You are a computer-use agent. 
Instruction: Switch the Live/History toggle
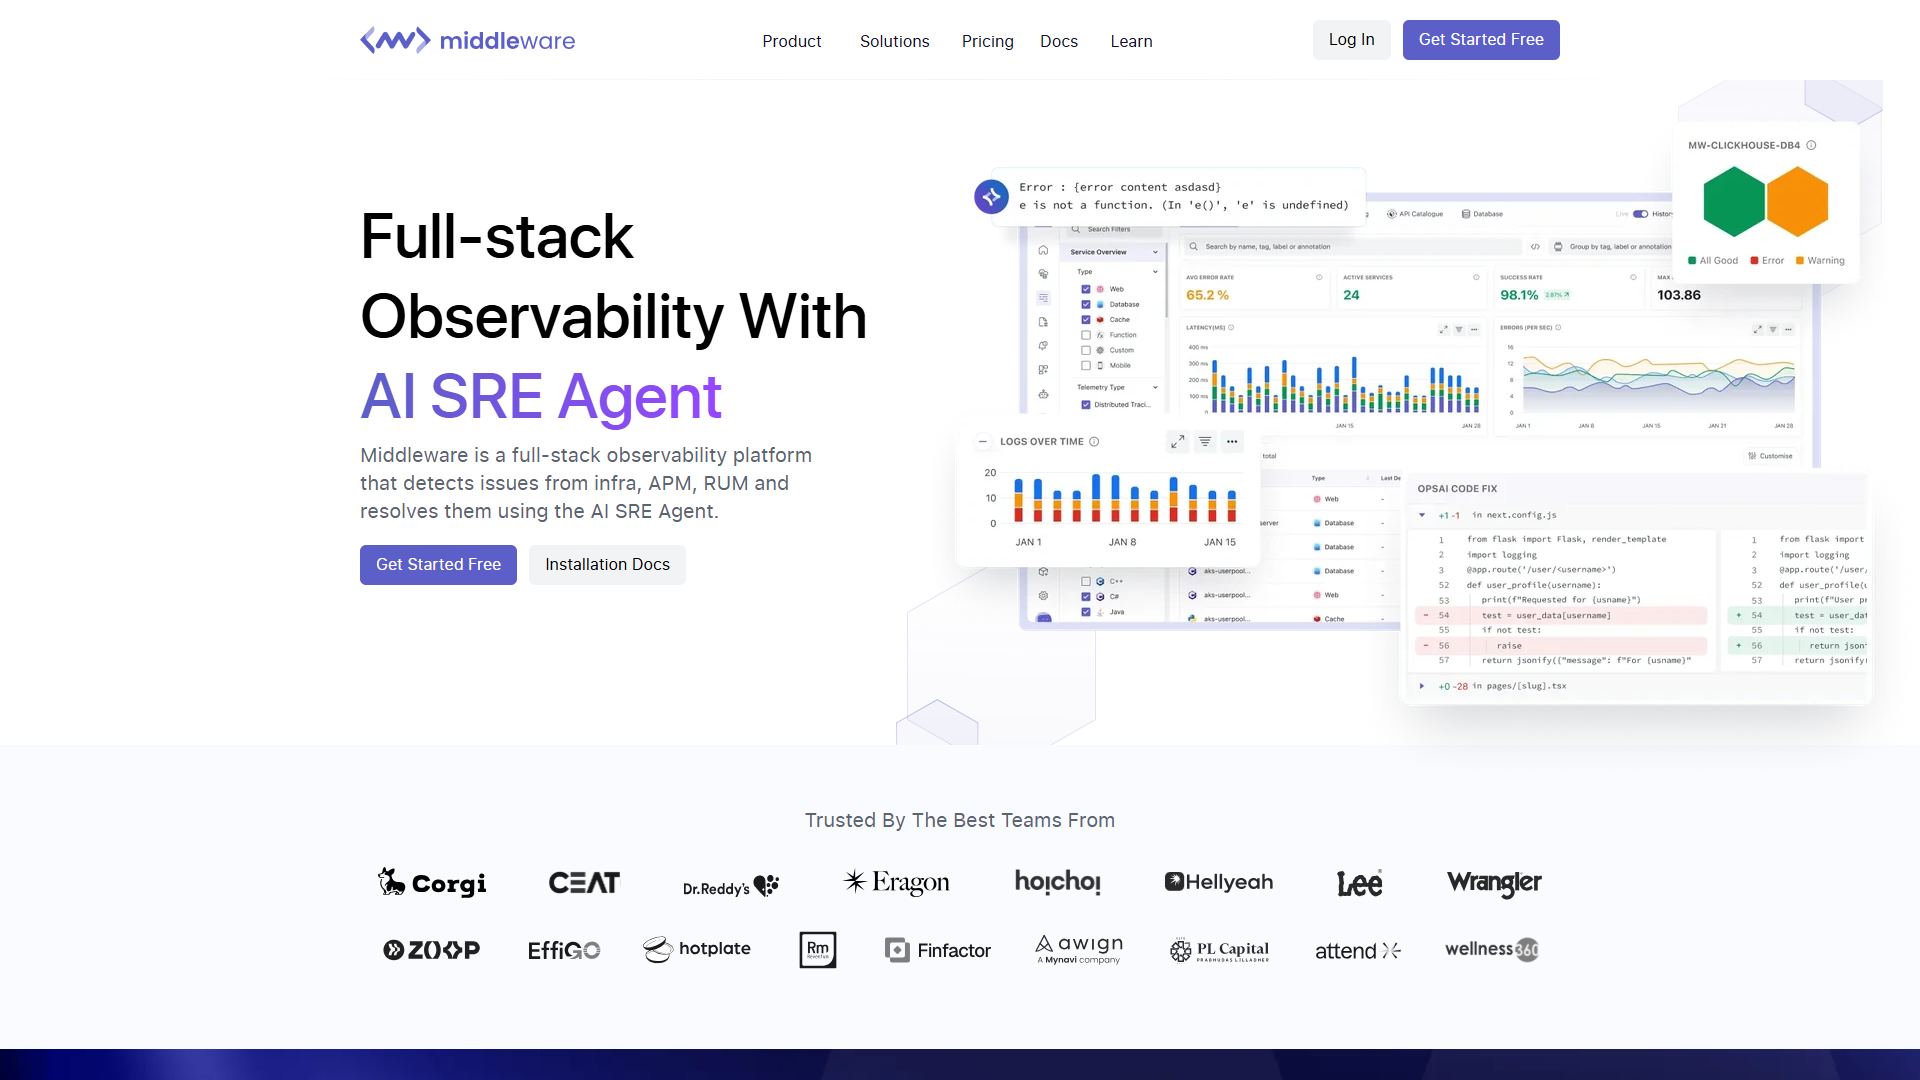[x=1640, y=214]
